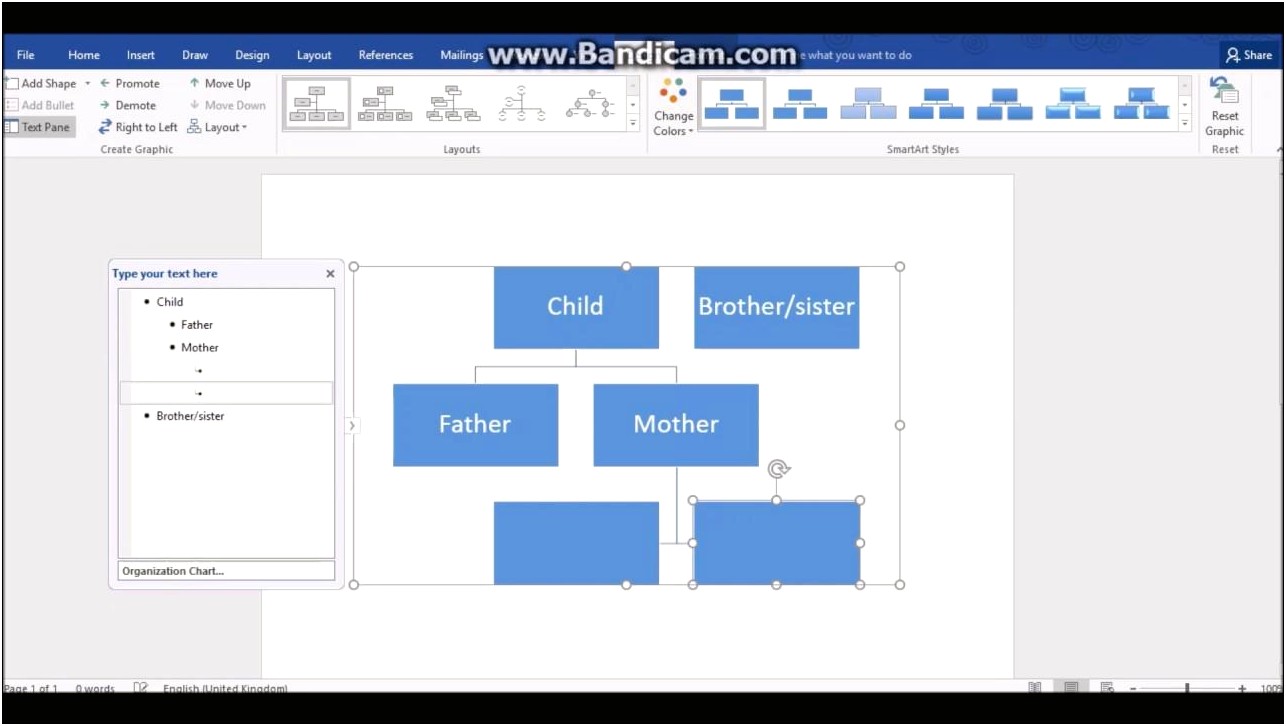Image resolution: width=1286 pixels, height=726 pixels.
Task: Click the ribbon collapse arrow
Action: pyautogui.click(x=1280, y=150)
